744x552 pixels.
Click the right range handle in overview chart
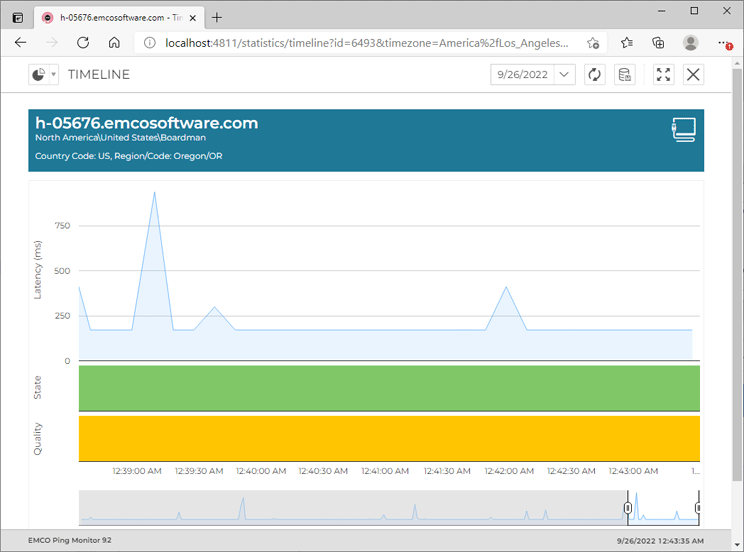[x=697, y=508]
